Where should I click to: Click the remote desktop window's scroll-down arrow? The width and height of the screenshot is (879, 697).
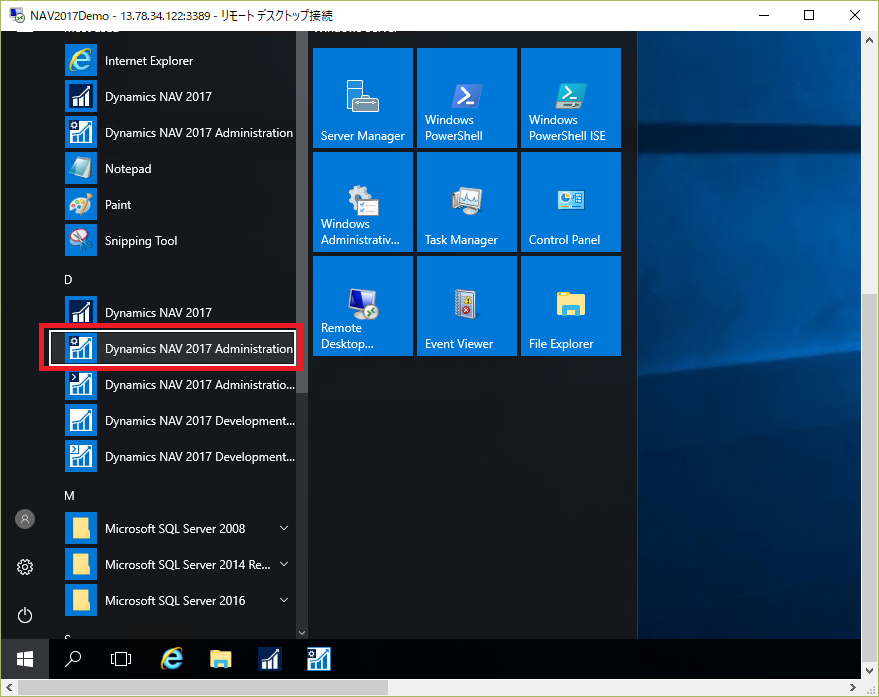tap(869, 671)
